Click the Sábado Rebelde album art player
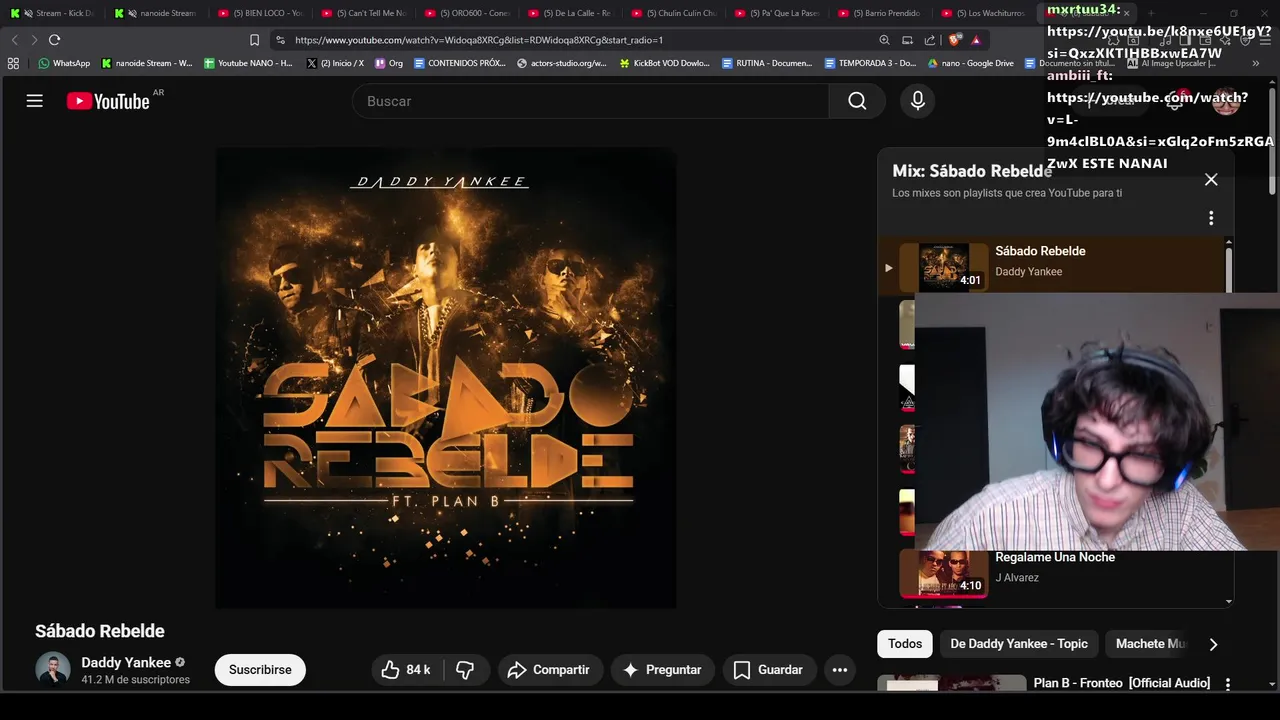The height and width of the screenshot is (720, 1280). pos(446,378)
